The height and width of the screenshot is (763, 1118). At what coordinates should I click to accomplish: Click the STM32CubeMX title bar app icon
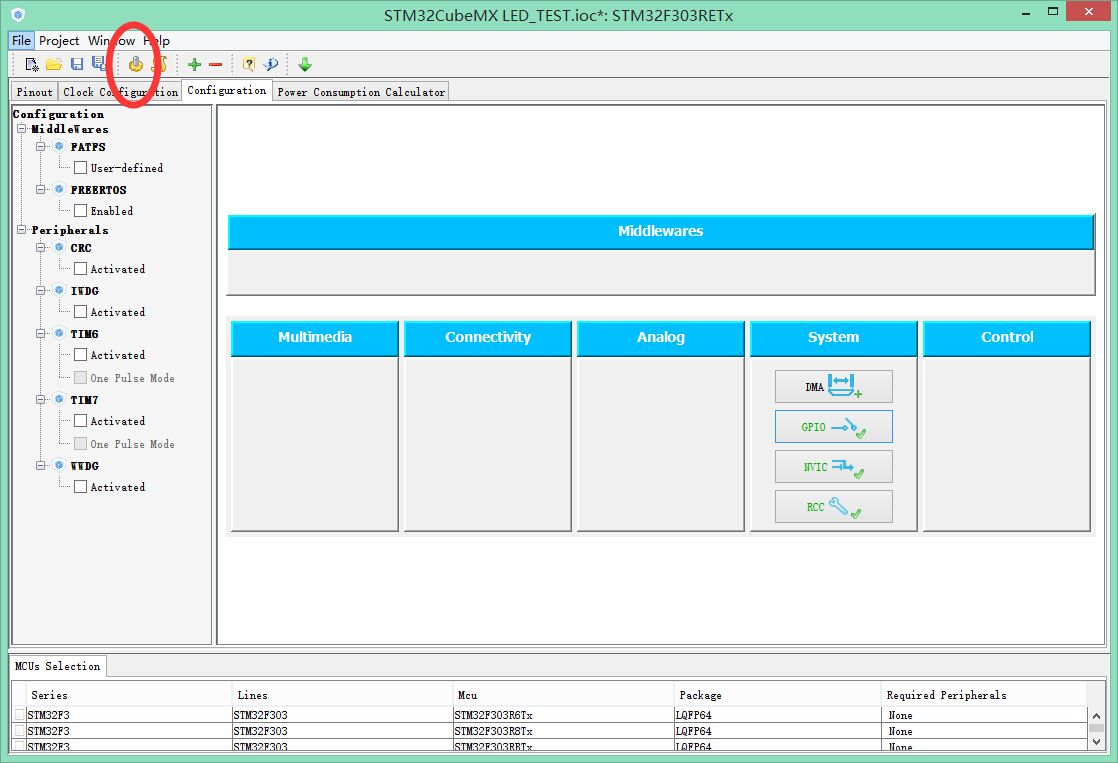coord(19,14)
